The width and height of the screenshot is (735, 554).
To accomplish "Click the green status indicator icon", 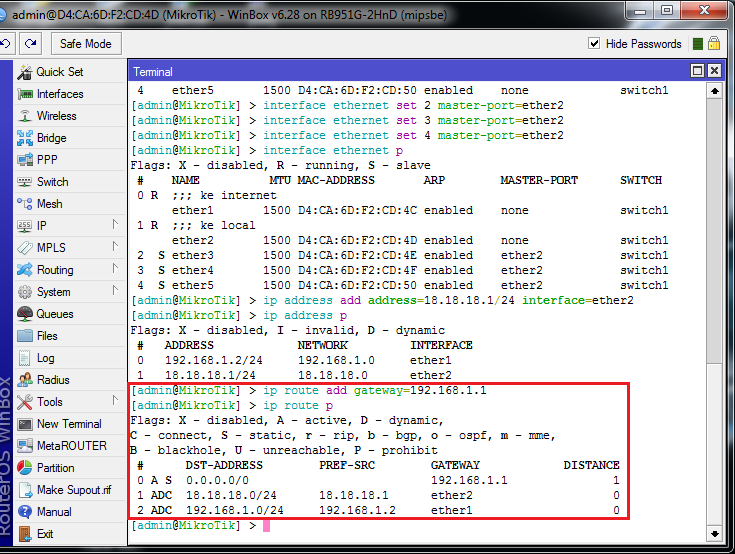I will tap(698, 44).
